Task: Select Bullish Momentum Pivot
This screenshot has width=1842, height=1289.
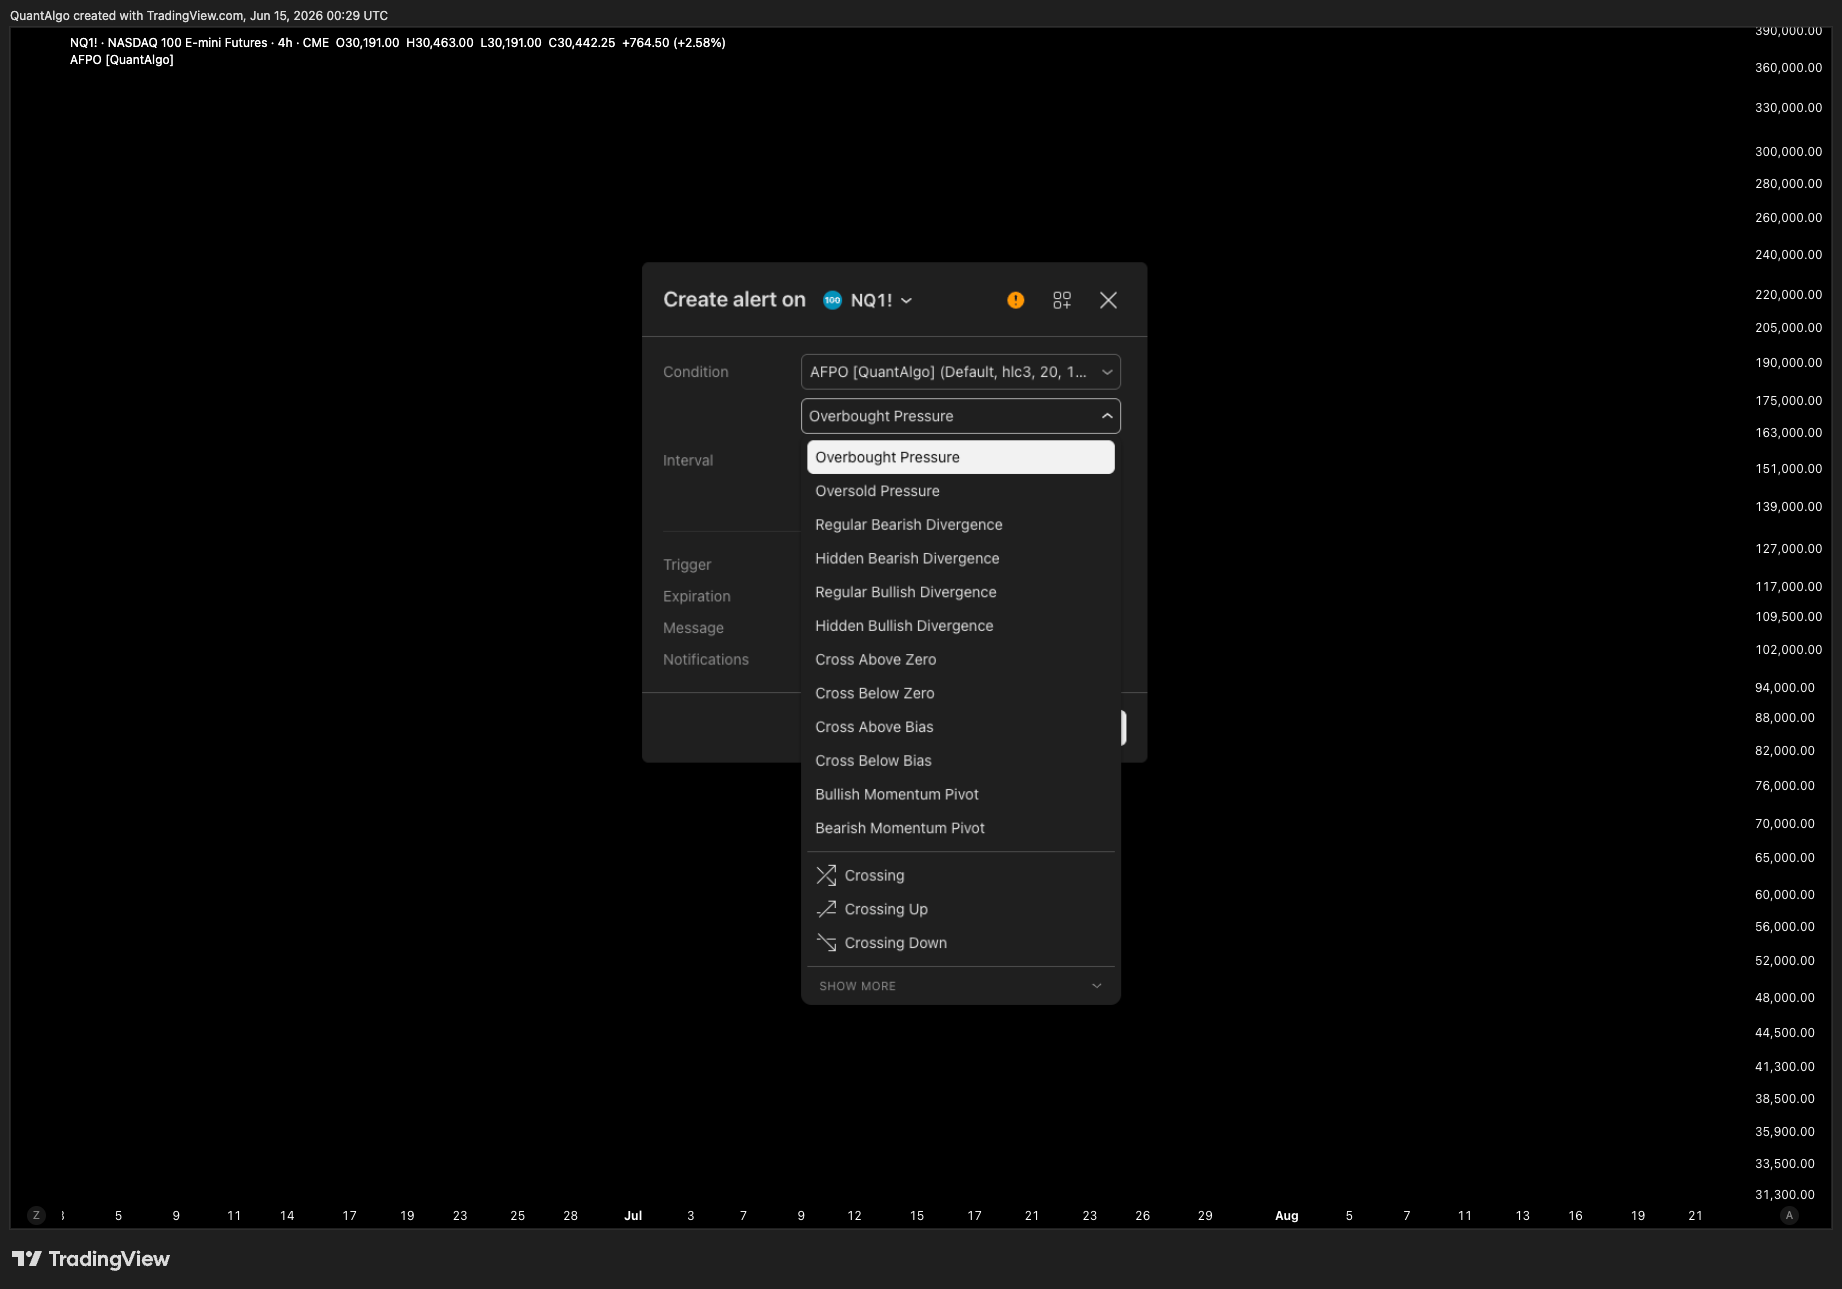Action: (960, 795)
